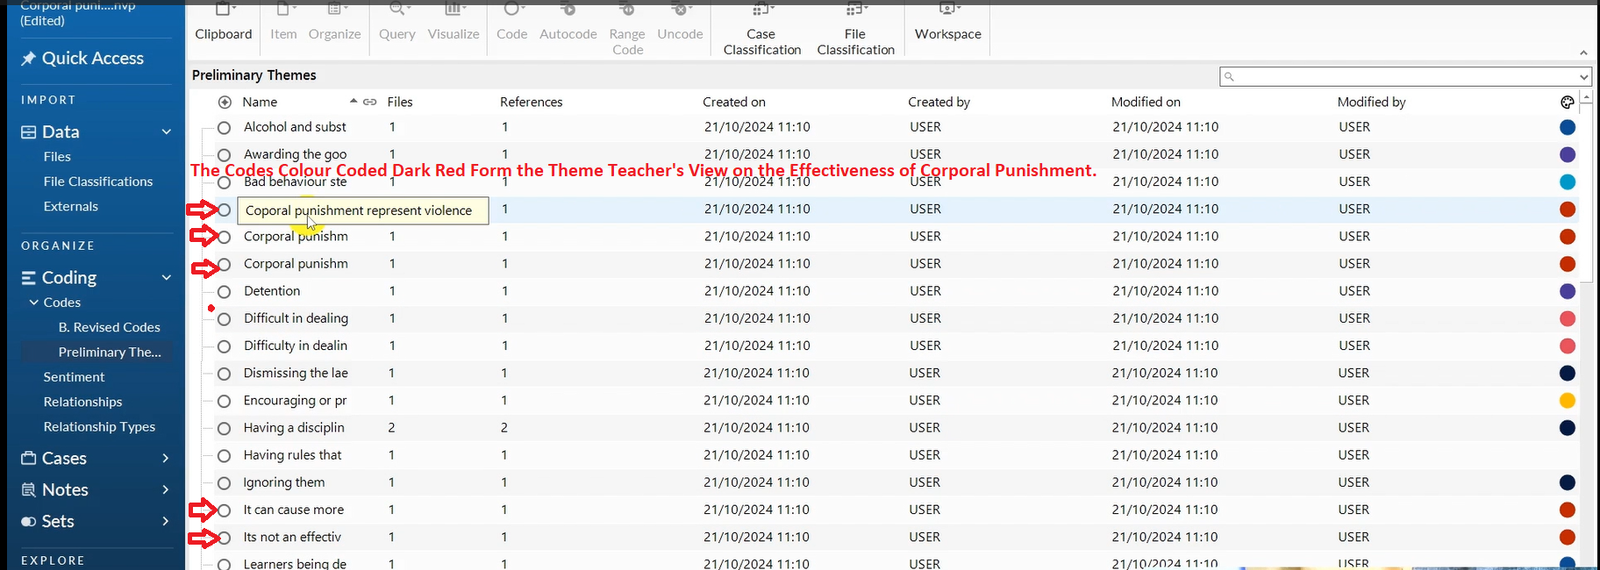Select the circle for Dismissing the lae code
Image resolution: width=1600 pixels, height=570 pixels.
[224, 374]
